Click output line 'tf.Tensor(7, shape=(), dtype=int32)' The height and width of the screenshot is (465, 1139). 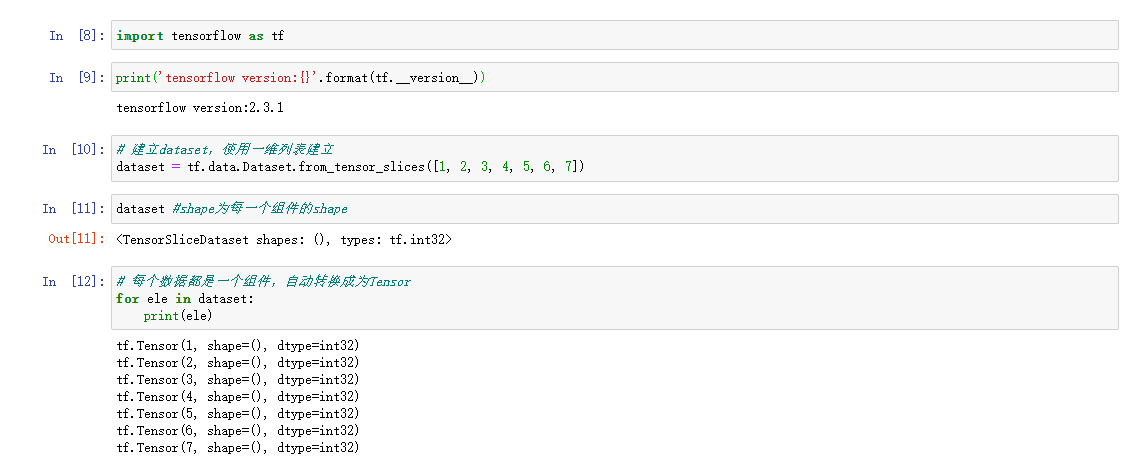pyautogui.click(x=238, y=448)
